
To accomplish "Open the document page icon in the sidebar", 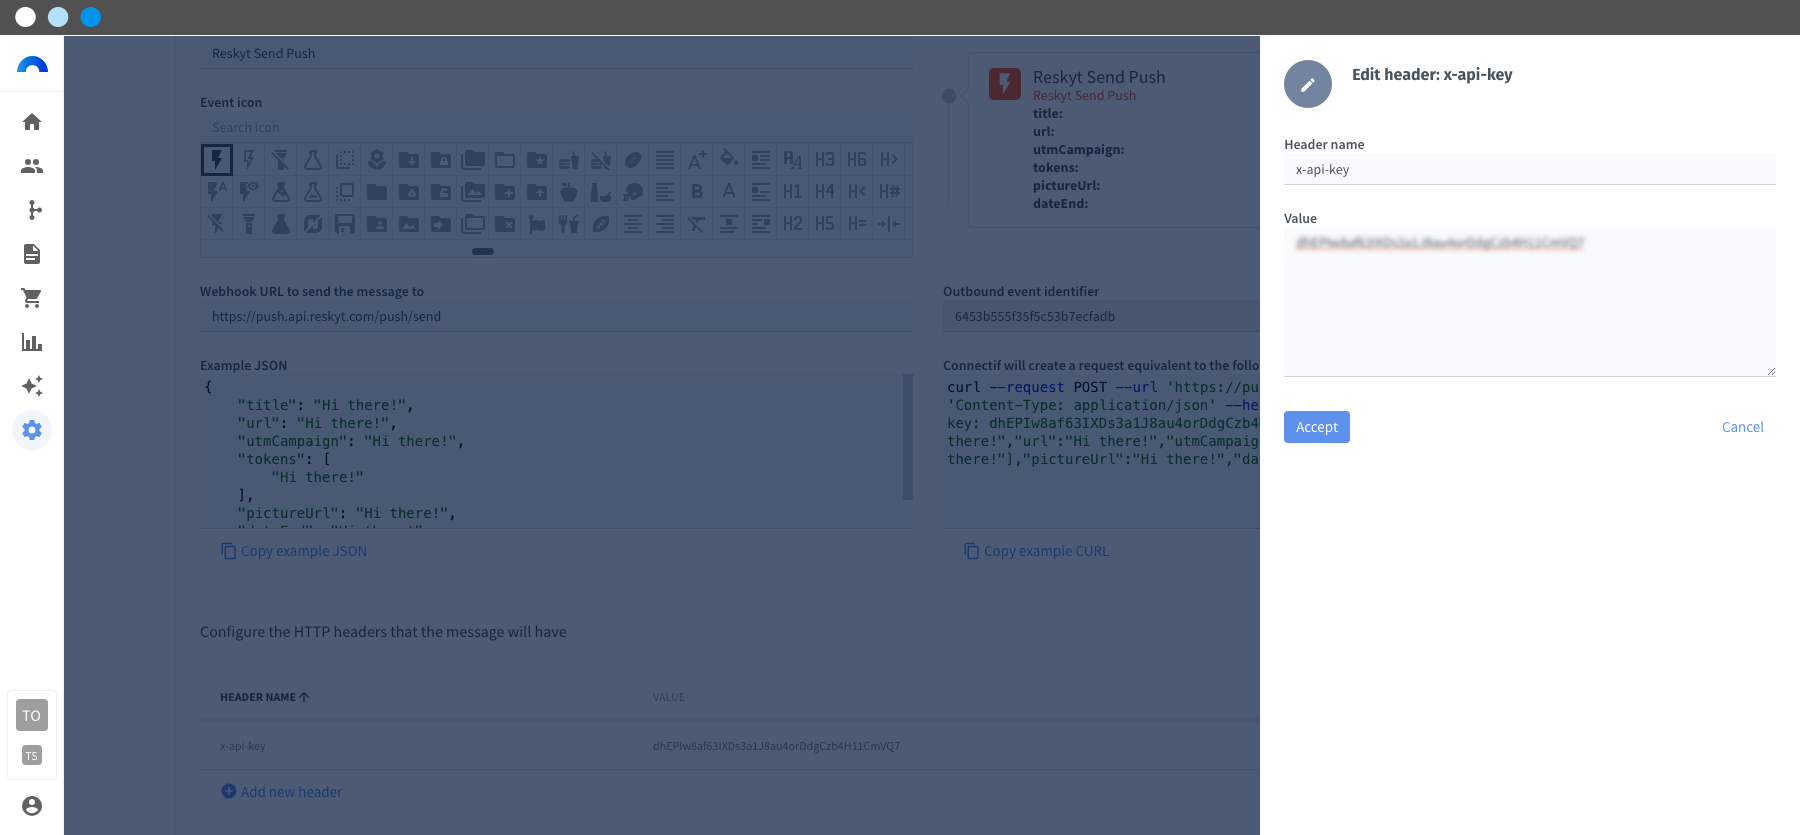I will click(32, 254).
